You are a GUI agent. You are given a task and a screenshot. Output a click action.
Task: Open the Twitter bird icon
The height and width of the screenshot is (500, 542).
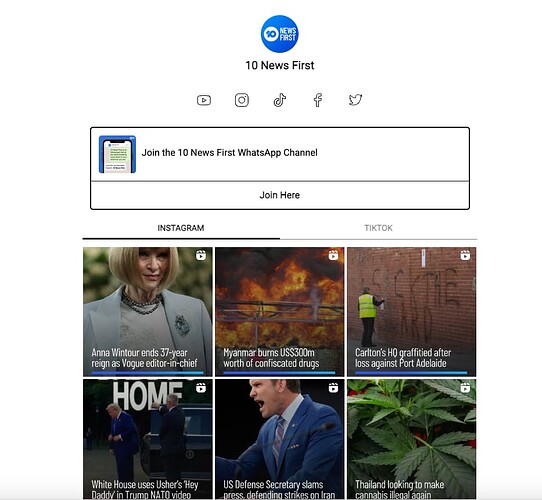click(355, 100)
